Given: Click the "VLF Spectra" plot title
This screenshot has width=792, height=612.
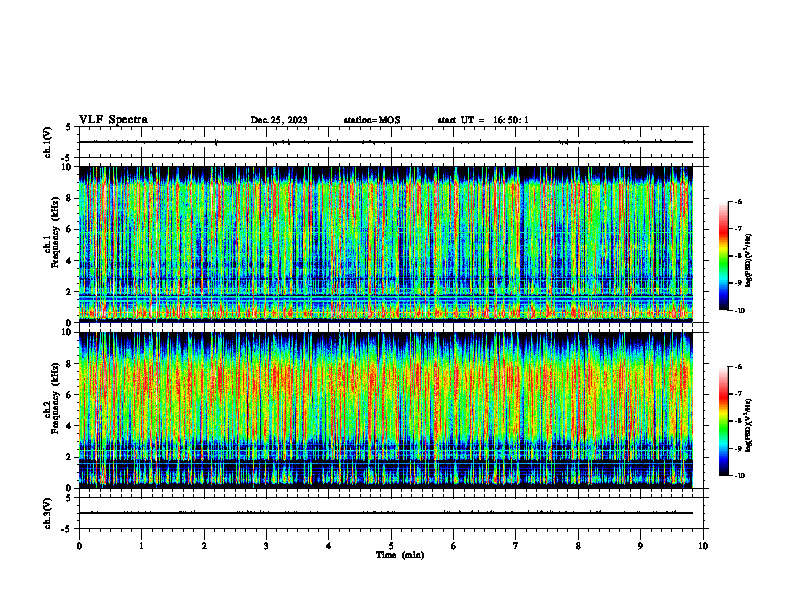Looking at the screenshot, I should [x=113, y=120].
